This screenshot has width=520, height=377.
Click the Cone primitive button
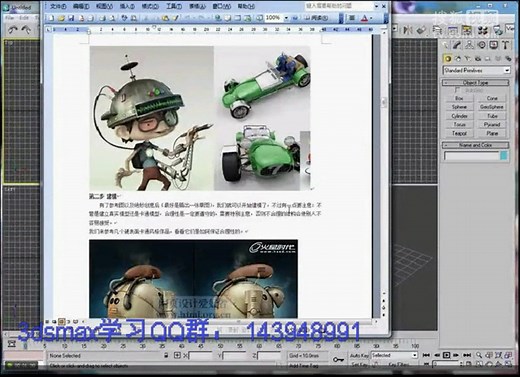[x=492, y=98]
